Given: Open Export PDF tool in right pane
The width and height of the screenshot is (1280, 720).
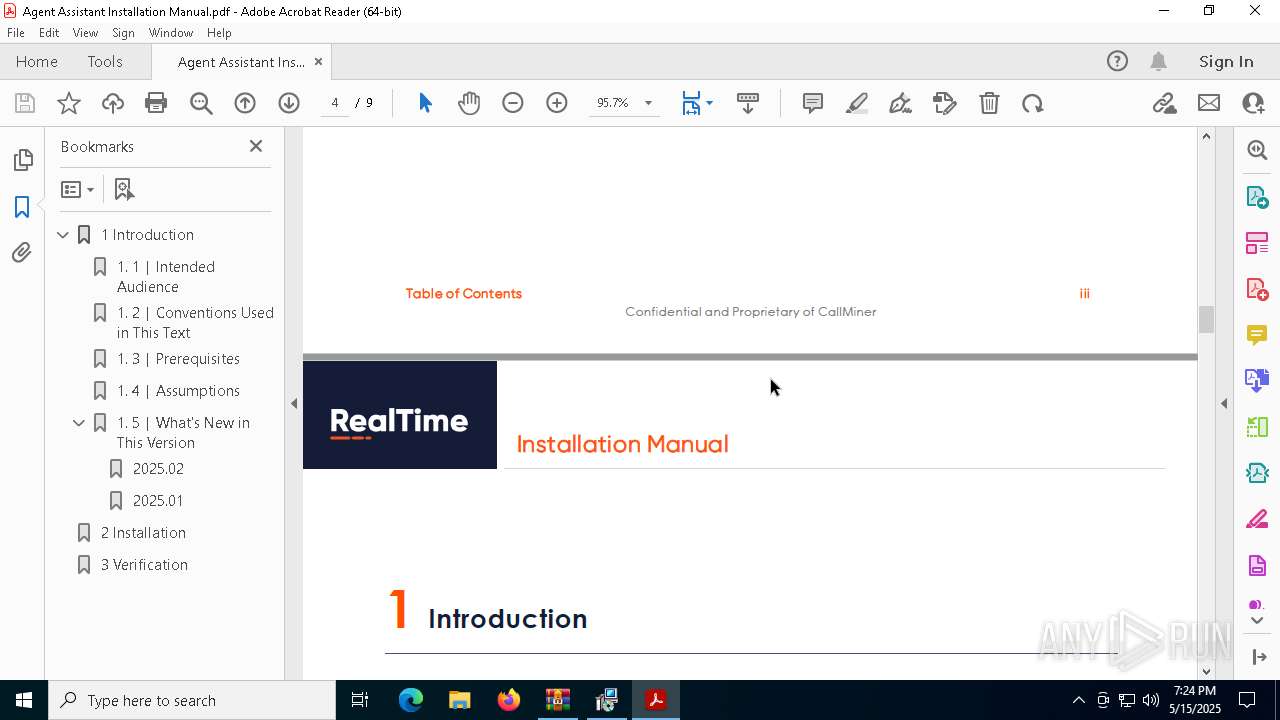Looking at the screenshot, I should click(1257, 196).
